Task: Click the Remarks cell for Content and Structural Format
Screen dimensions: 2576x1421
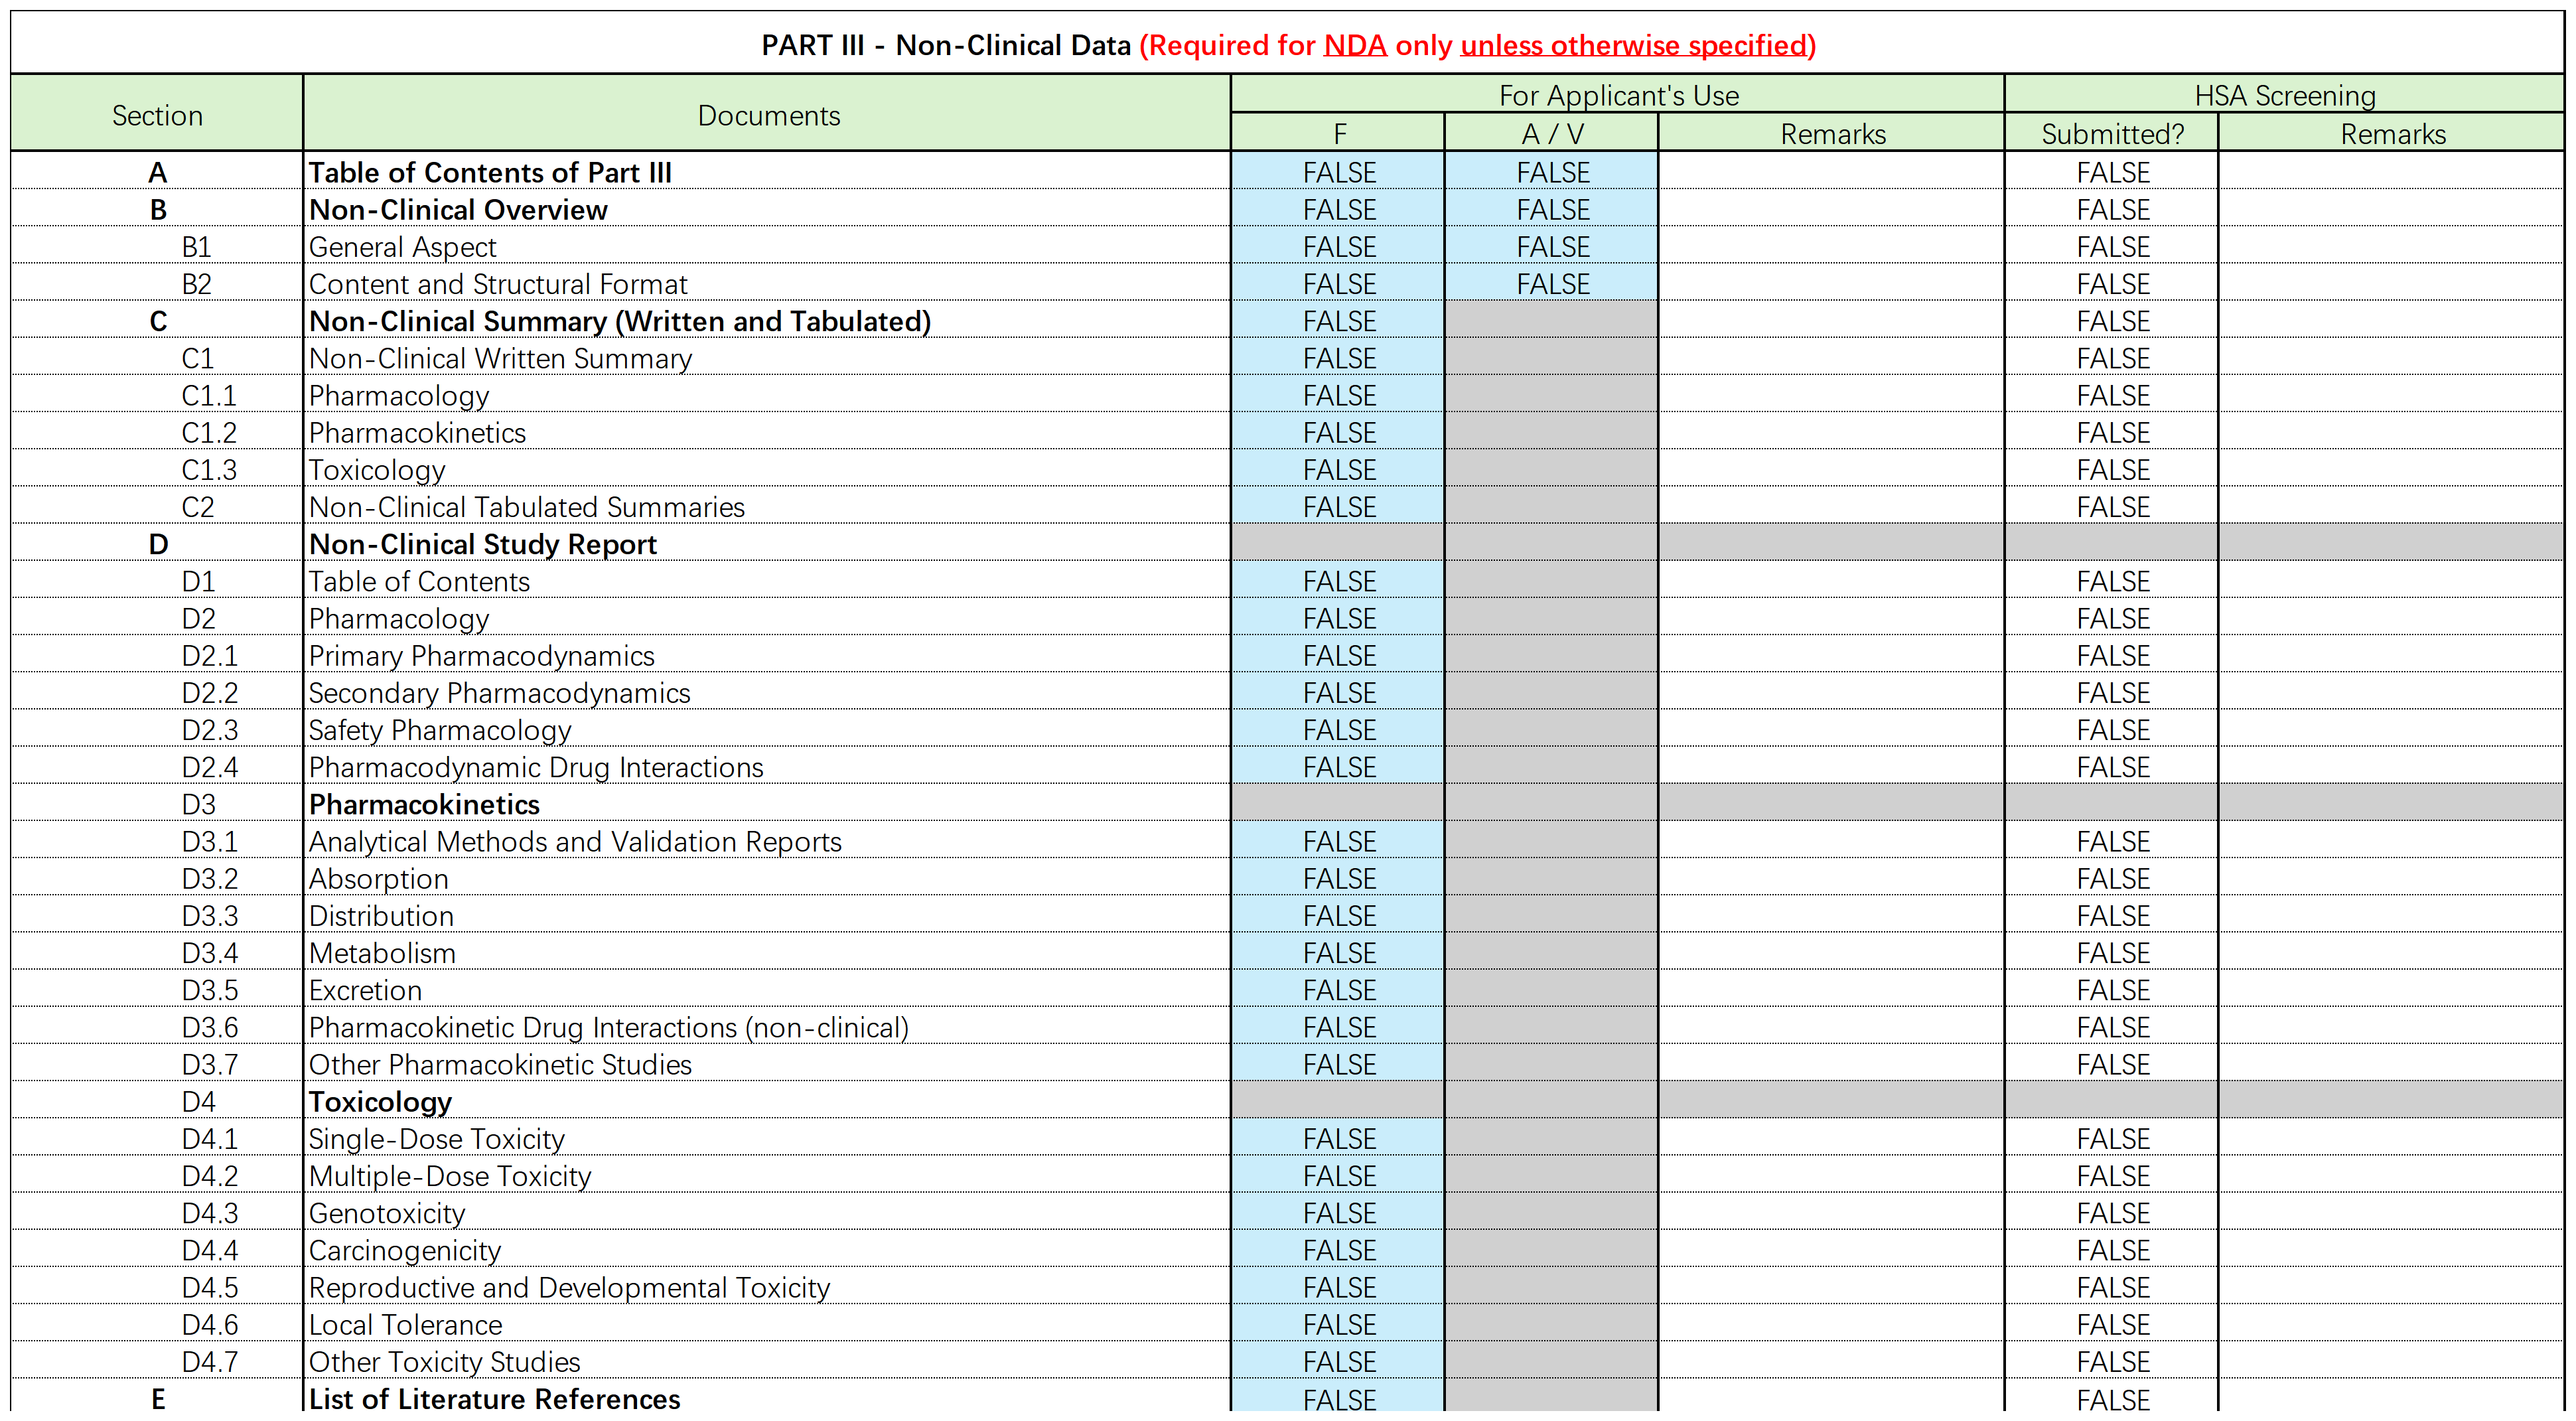Action: click(1831, 284)
